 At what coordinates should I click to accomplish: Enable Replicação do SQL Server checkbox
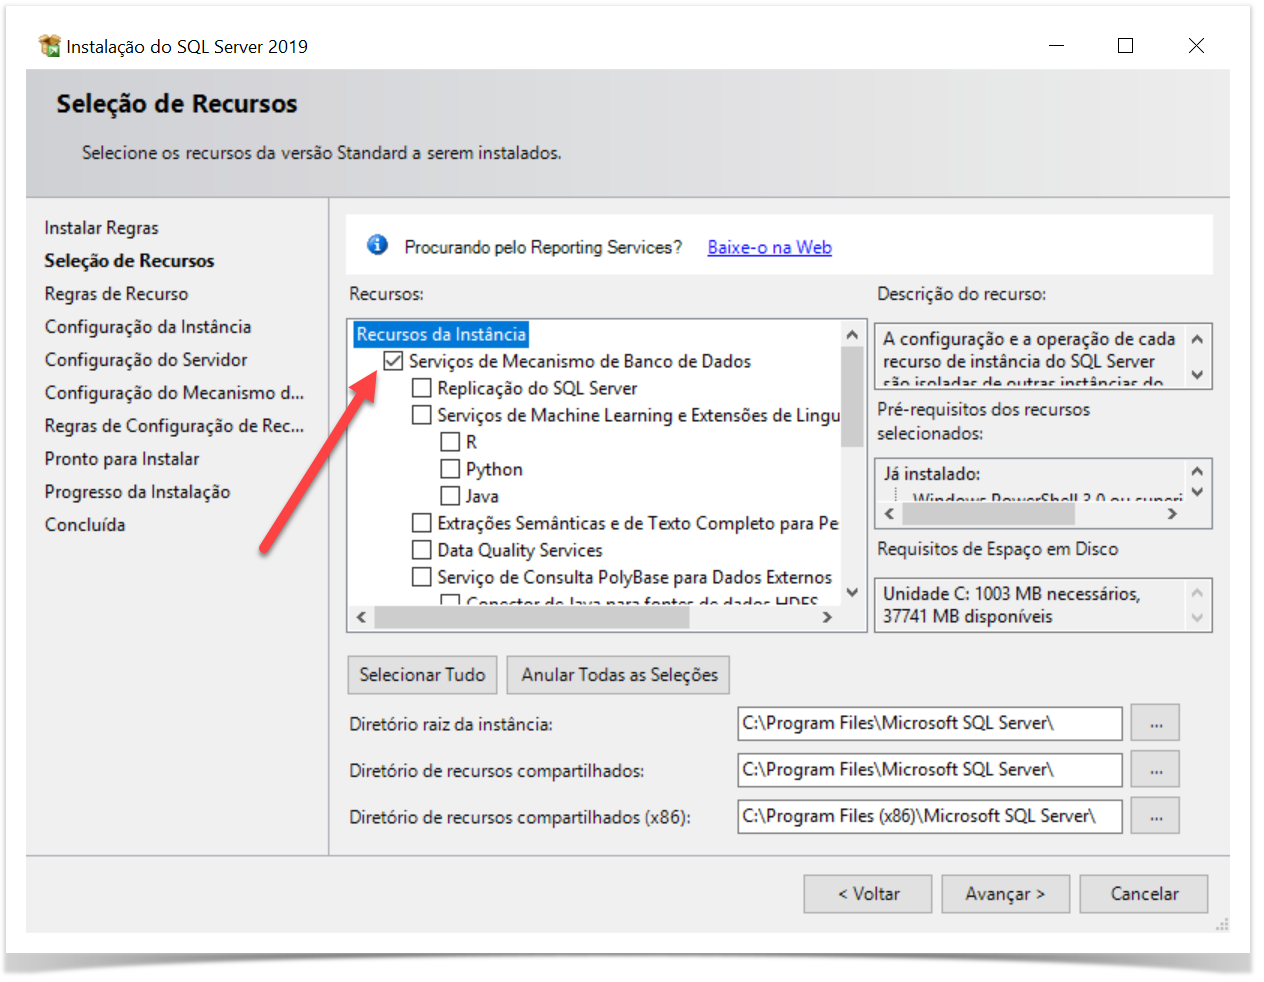pos(422,388)
